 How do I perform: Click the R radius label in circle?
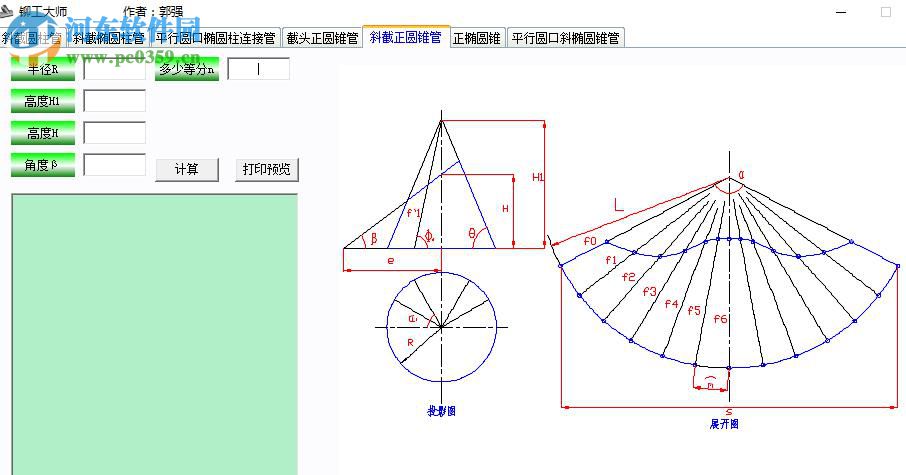(x=410, y=343)
